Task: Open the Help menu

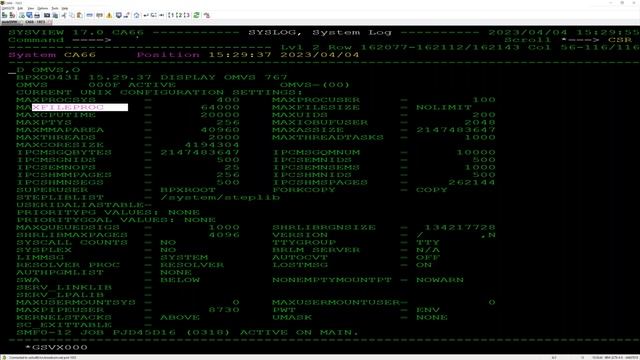Action: pos(64,8)
